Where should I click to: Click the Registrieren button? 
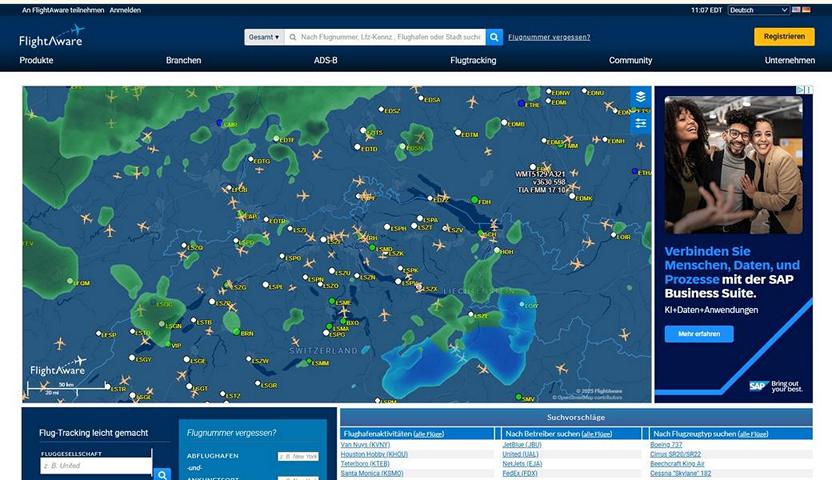coord(784,37)
